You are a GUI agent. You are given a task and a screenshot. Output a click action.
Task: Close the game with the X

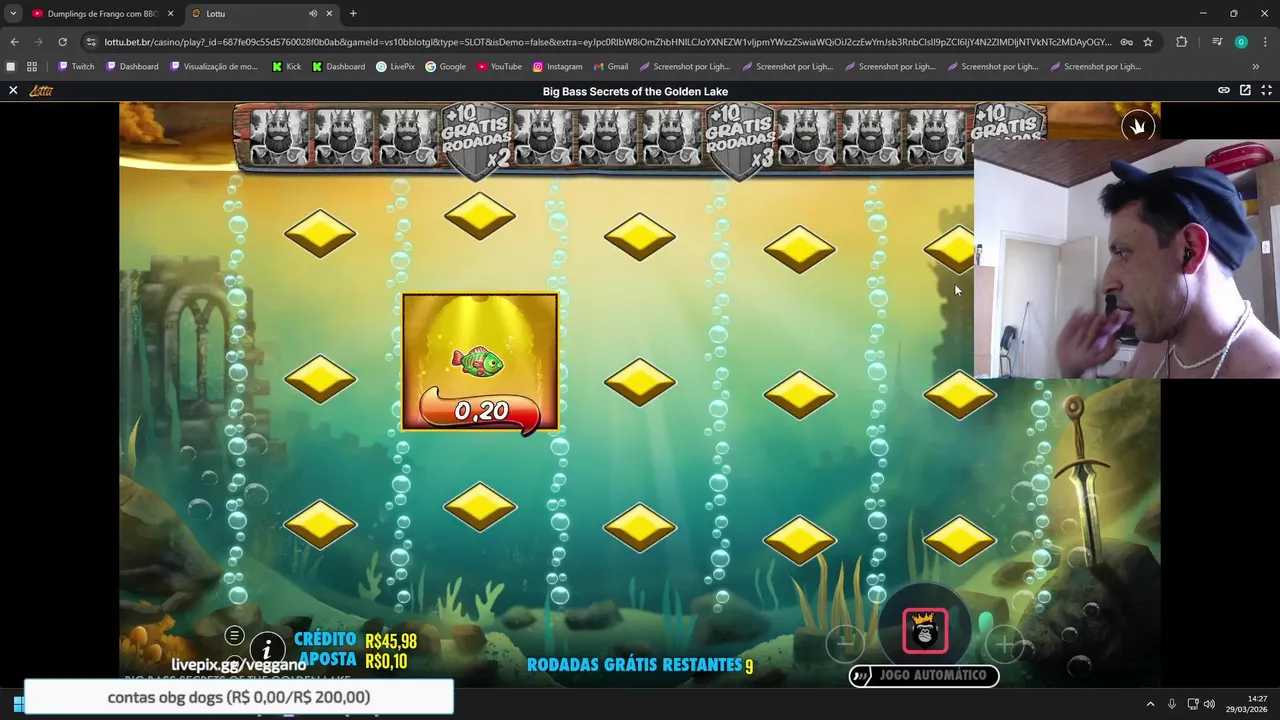pos(13,90)
